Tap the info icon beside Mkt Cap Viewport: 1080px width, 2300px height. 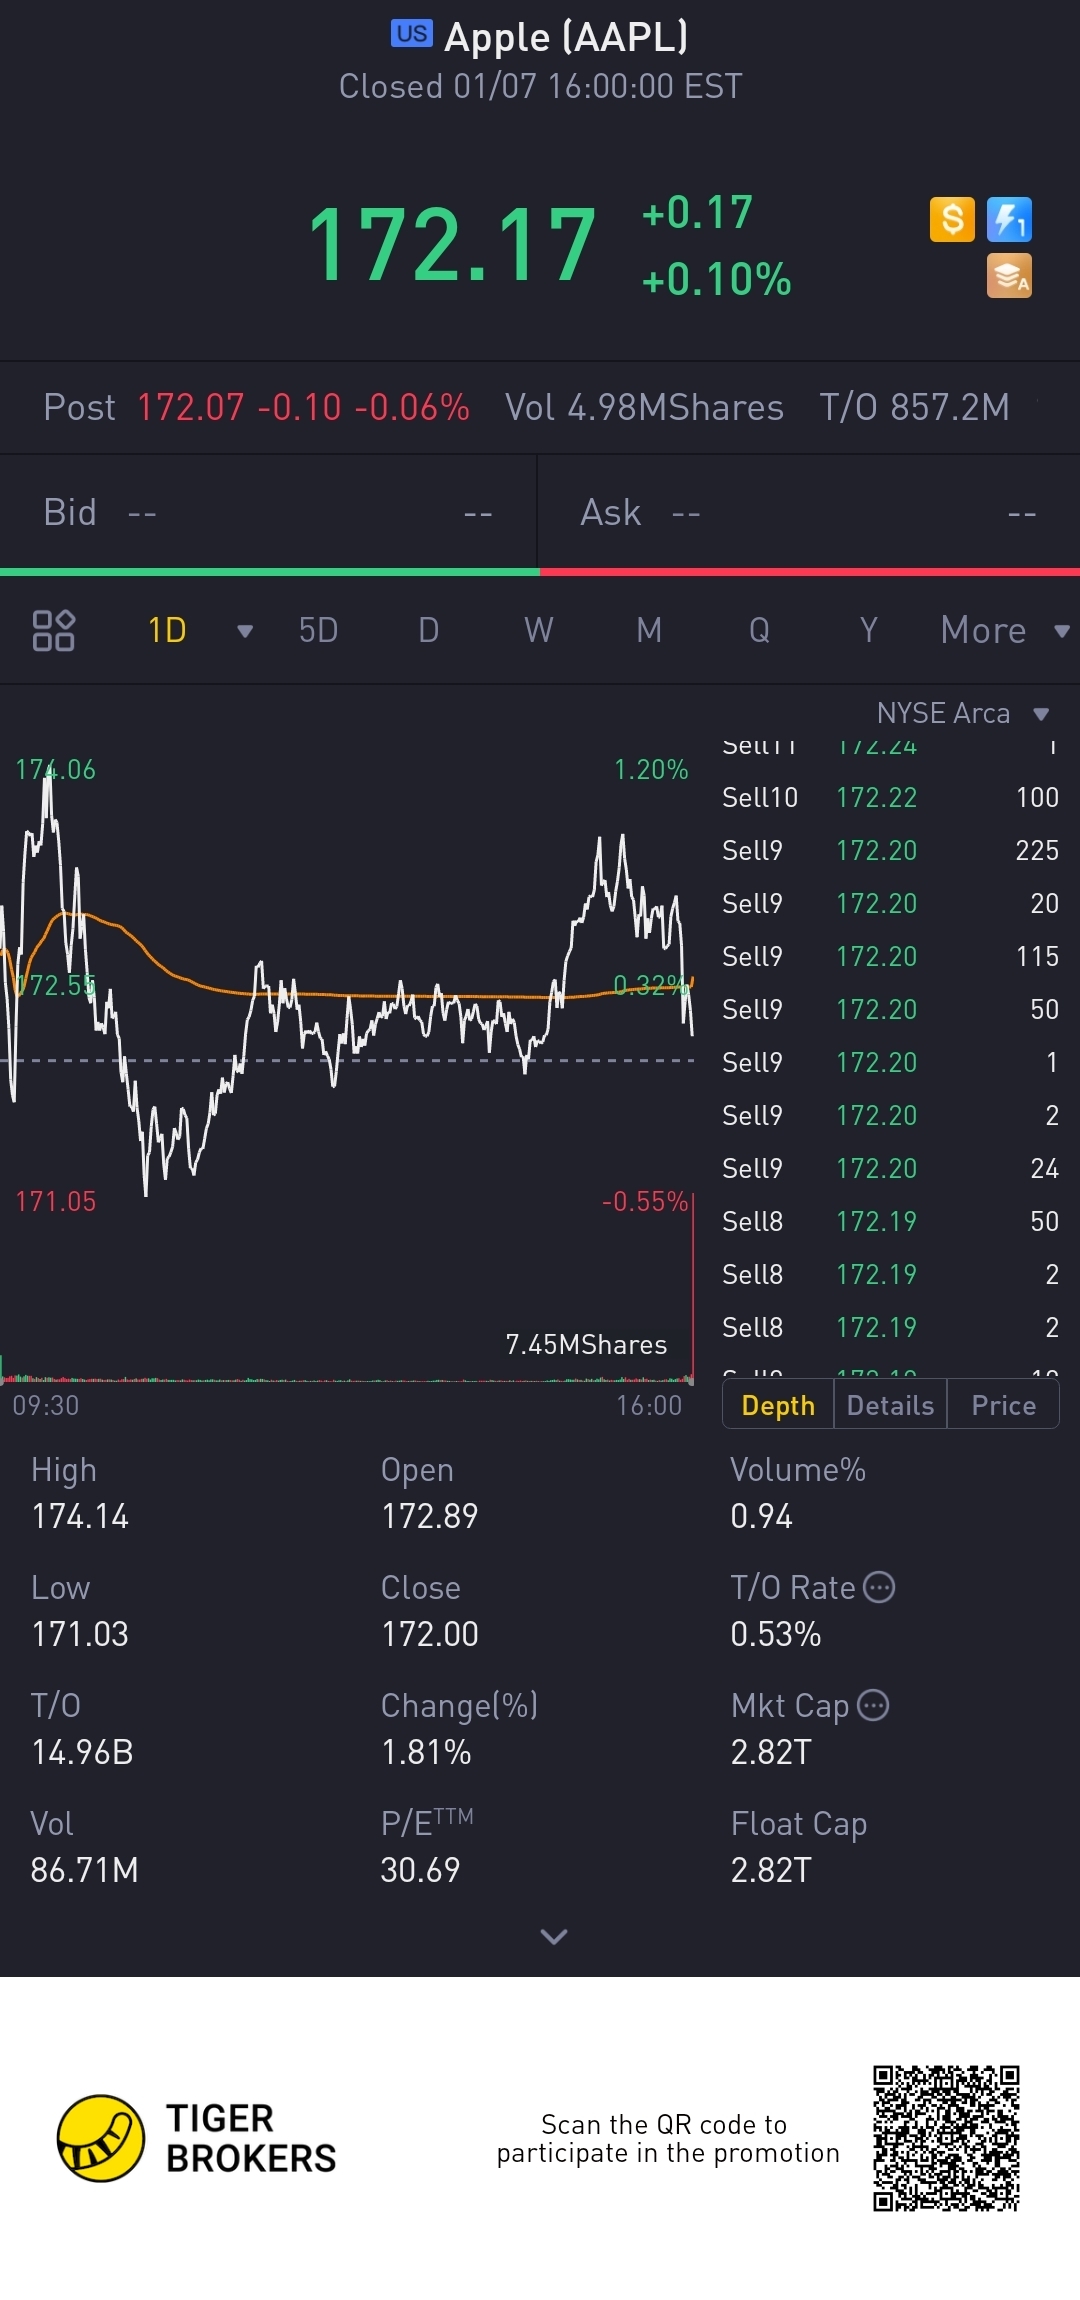(874, 1705)
